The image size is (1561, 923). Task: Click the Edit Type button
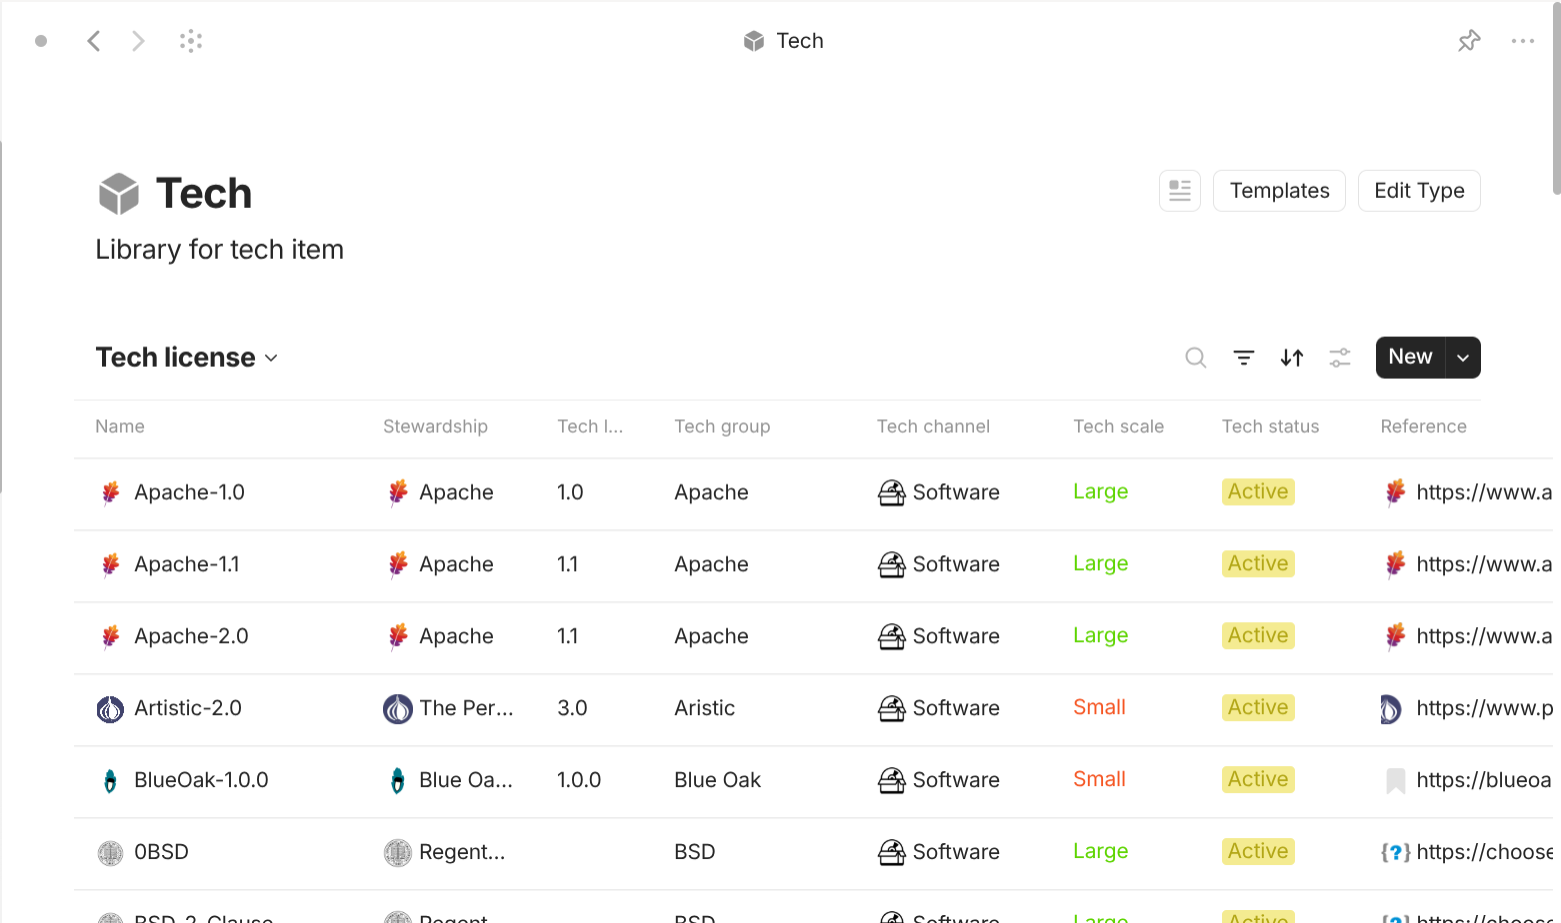pyautogui.click(x=1419, y=190)
